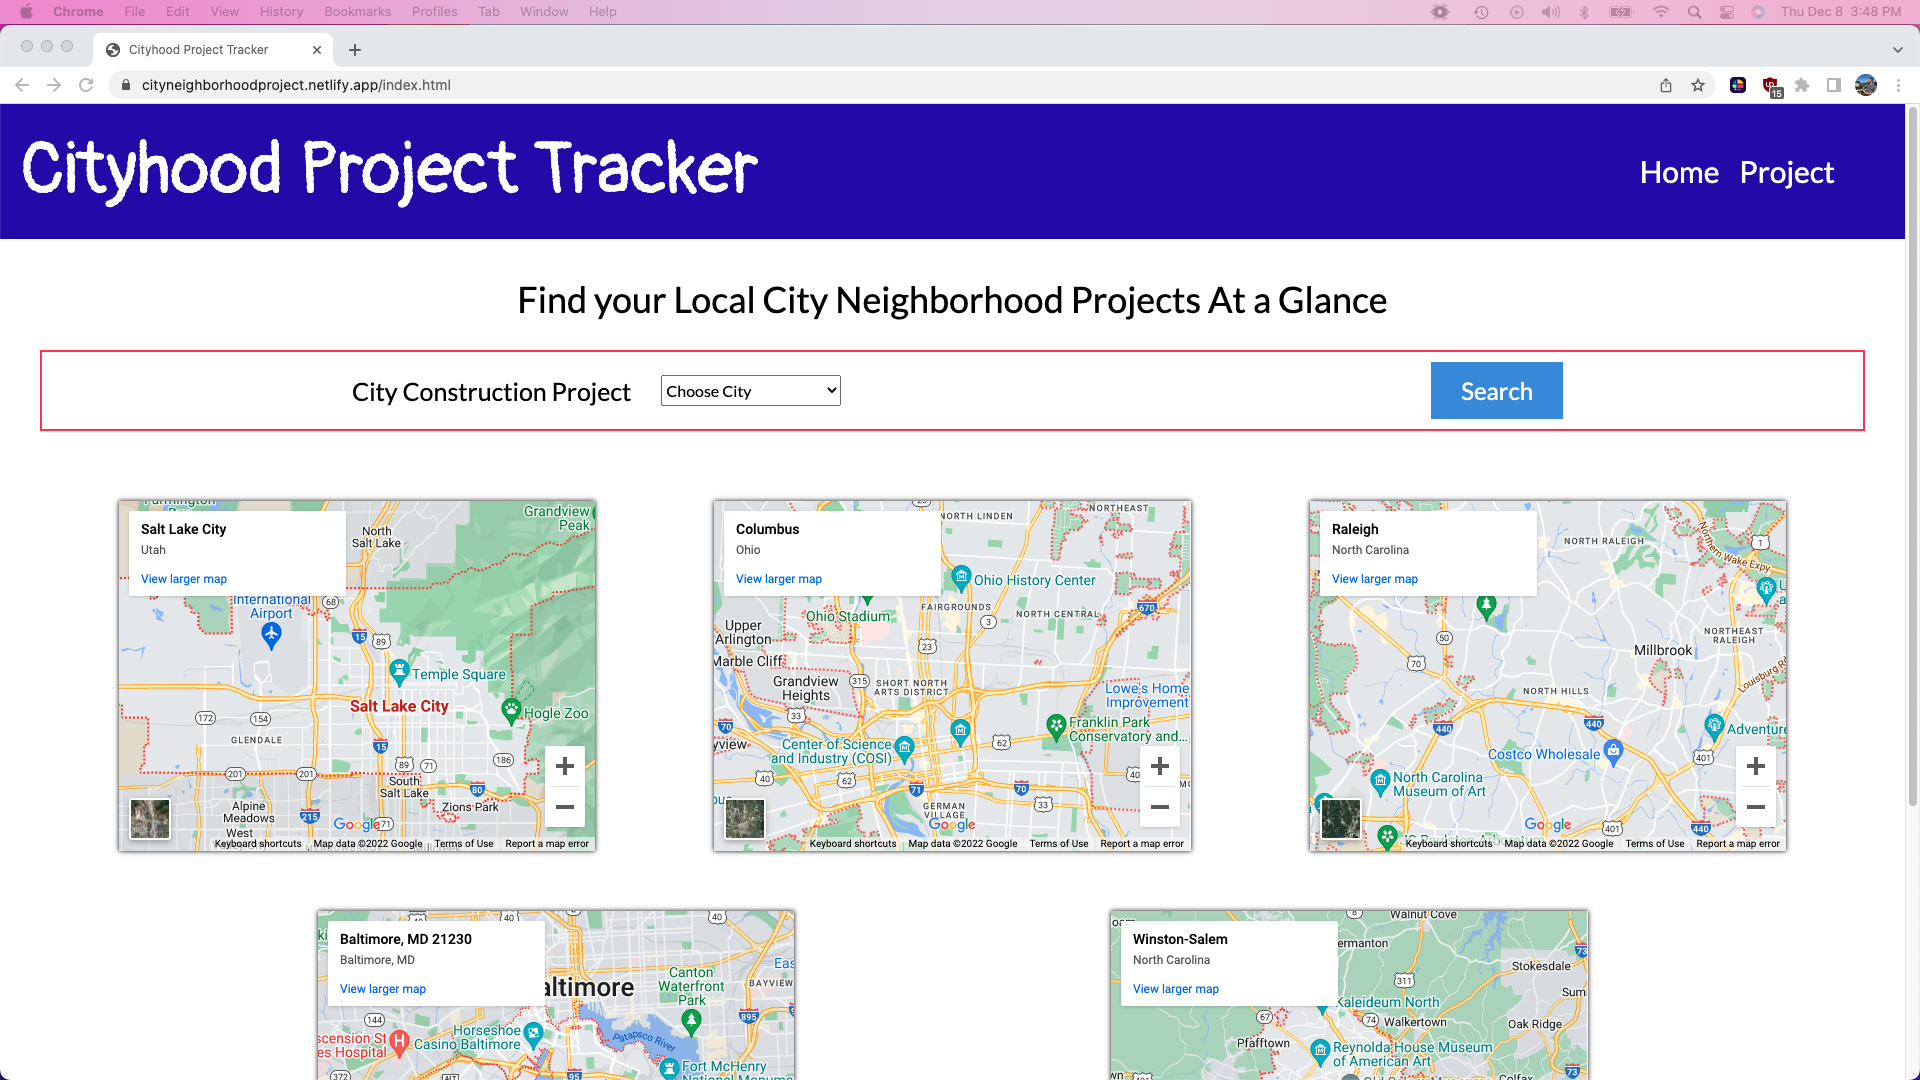This screenshot has height=1080, width=1920.
Task: Open Control Center in menu bar
Action: pyautogui.click(x=1727, y=12)
